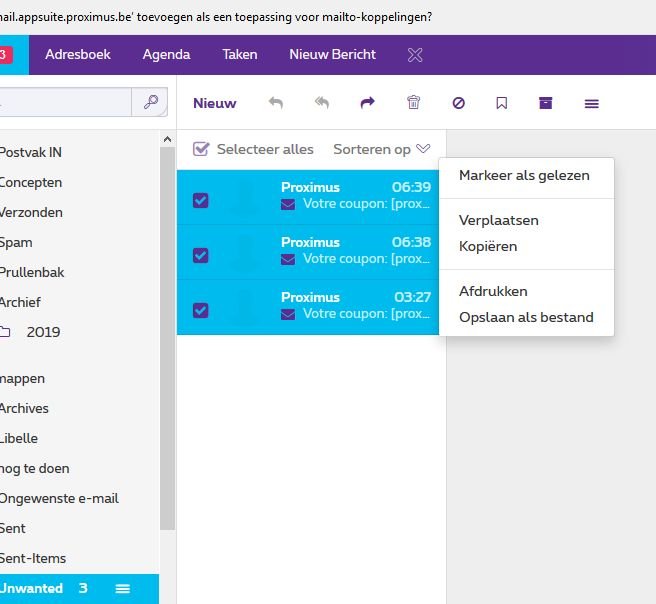Click the Nieuw compose button
Screen dimensions: 656x604
coord(215,103)
